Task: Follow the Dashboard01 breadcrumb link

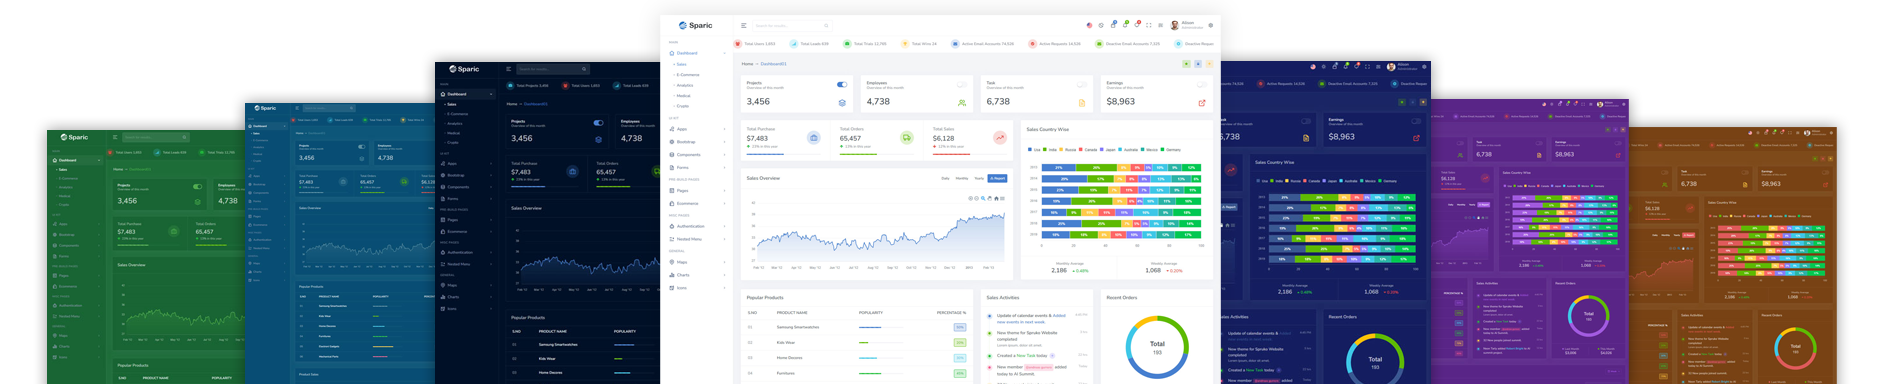Action: coord(774,64)
